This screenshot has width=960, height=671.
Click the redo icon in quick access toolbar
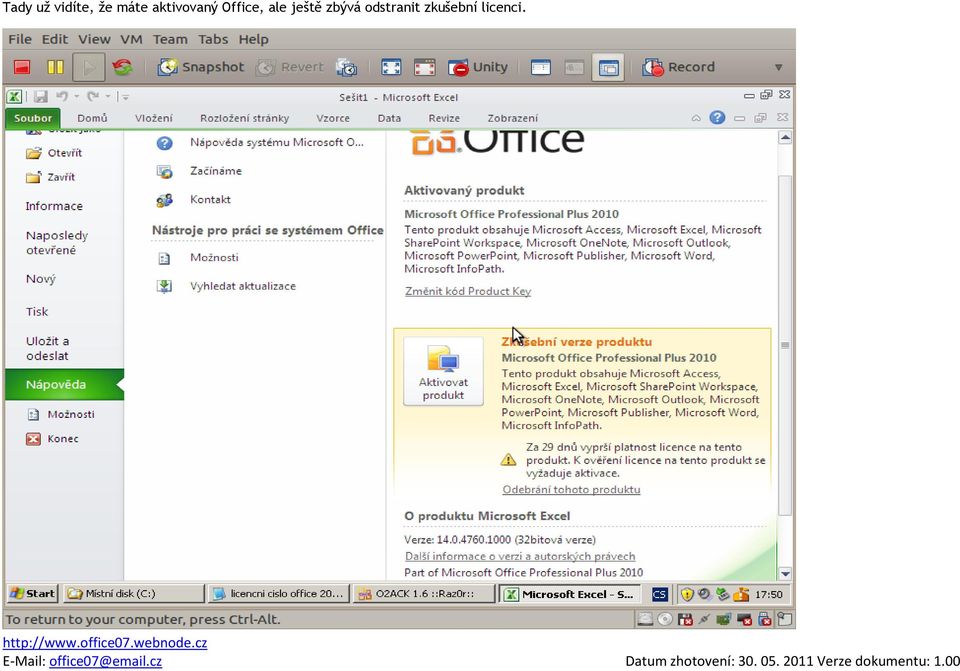pos(93,96)
